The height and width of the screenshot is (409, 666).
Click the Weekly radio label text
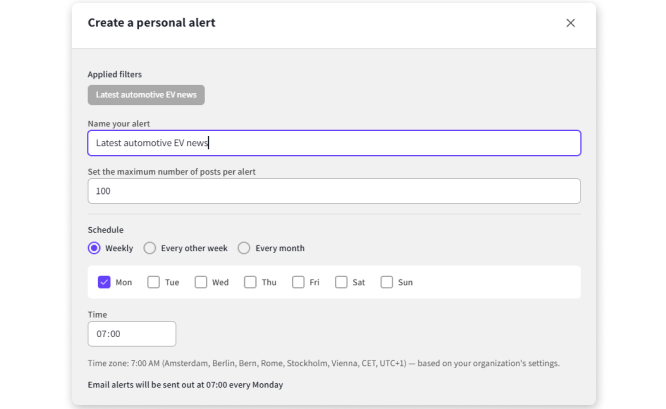pos(120,248)
